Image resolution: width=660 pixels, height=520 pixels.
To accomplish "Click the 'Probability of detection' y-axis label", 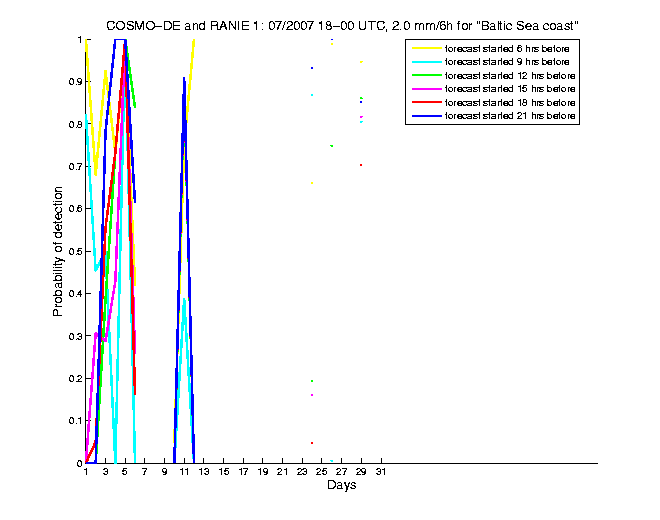I will [59, 251].
